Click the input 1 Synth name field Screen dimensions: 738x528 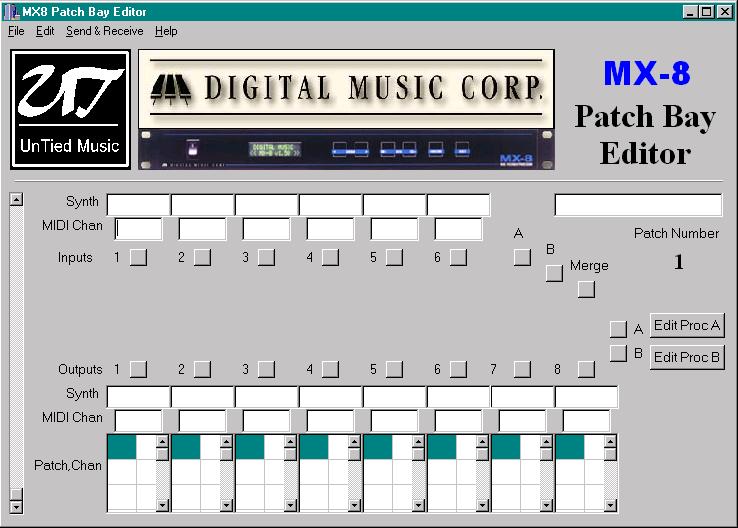click(138, 205)
